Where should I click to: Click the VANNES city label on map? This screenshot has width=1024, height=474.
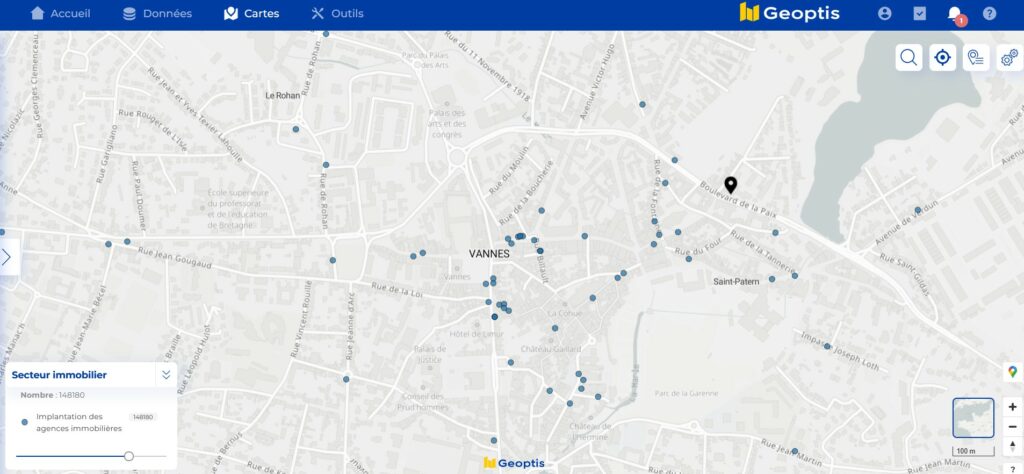489,254
